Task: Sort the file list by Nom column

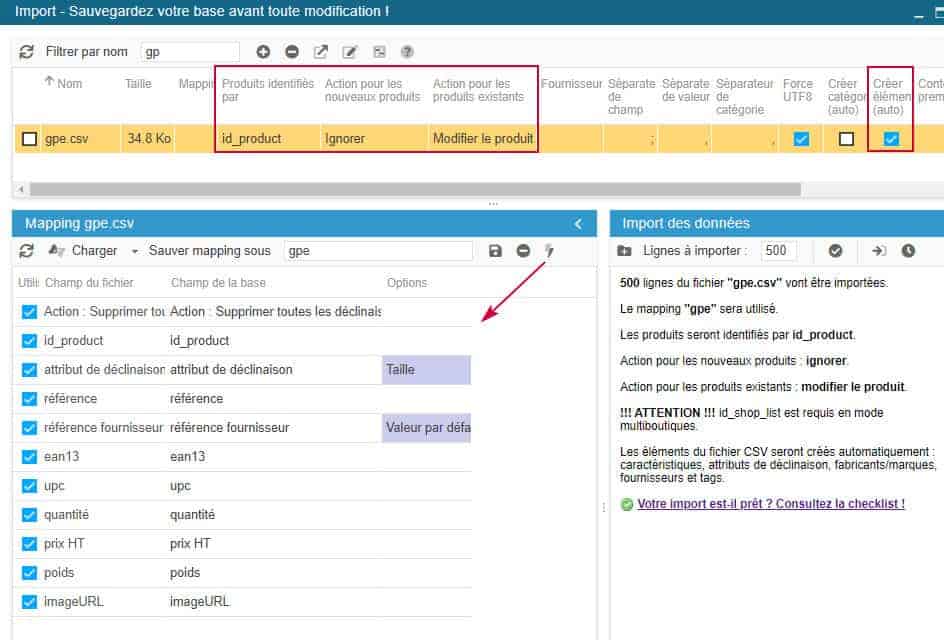Action: point(69,84)
